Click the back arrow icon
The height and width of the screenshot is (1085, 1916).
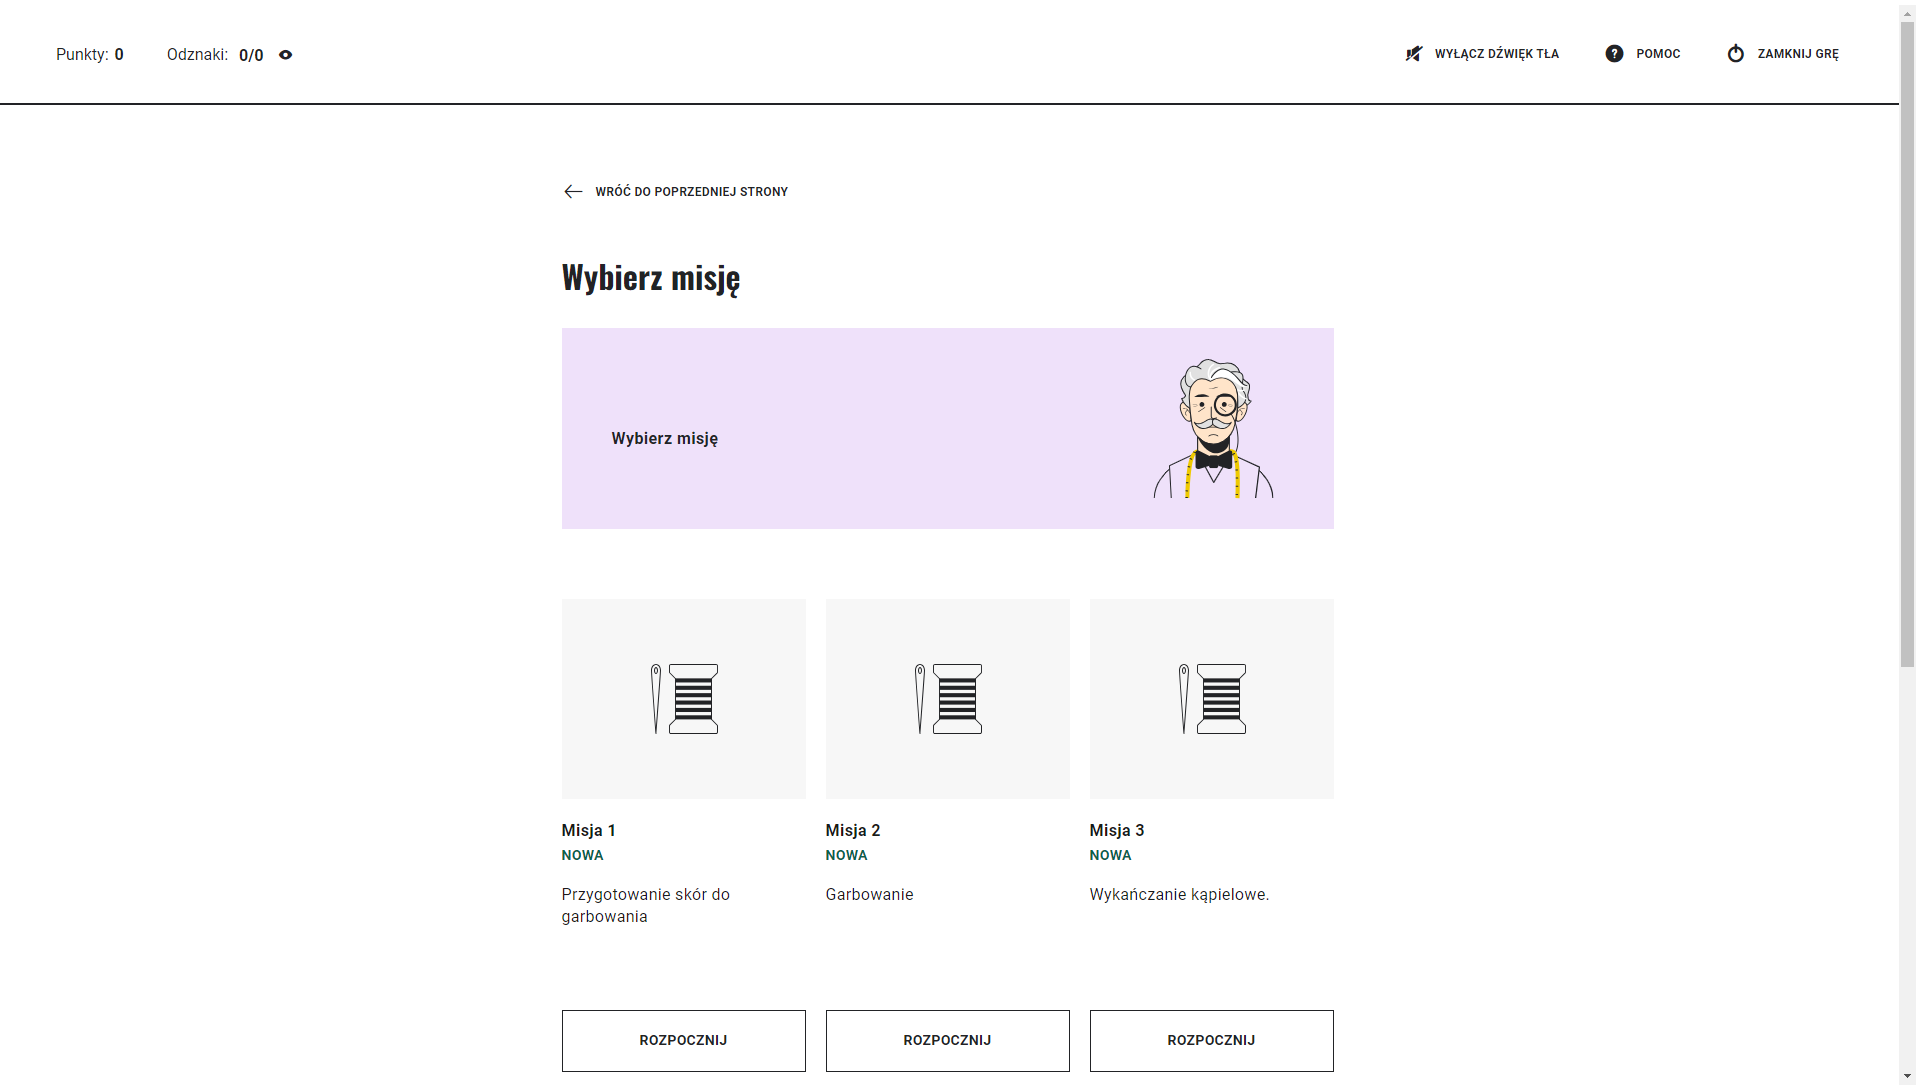(x=573, y=192)
